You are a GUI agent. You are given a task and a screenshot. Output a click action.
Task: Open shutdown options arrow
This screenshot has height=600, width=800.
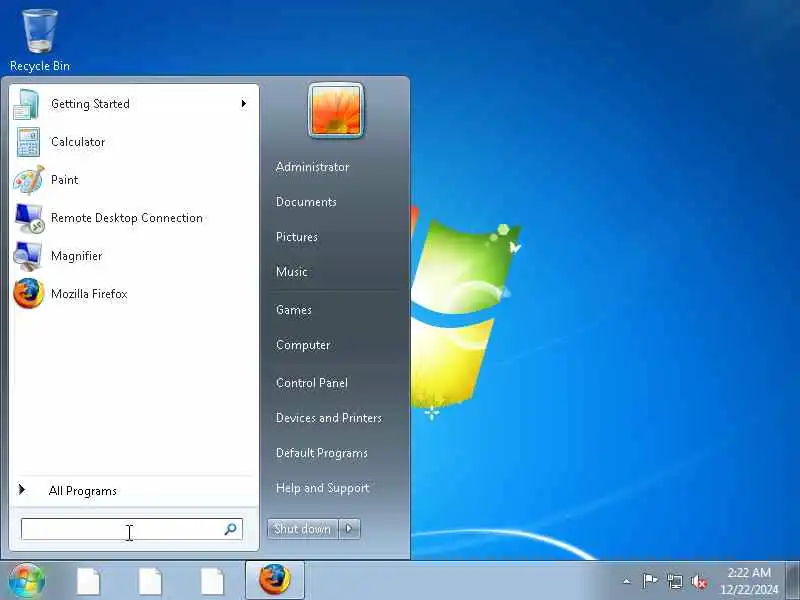click(x=349, y=529)
